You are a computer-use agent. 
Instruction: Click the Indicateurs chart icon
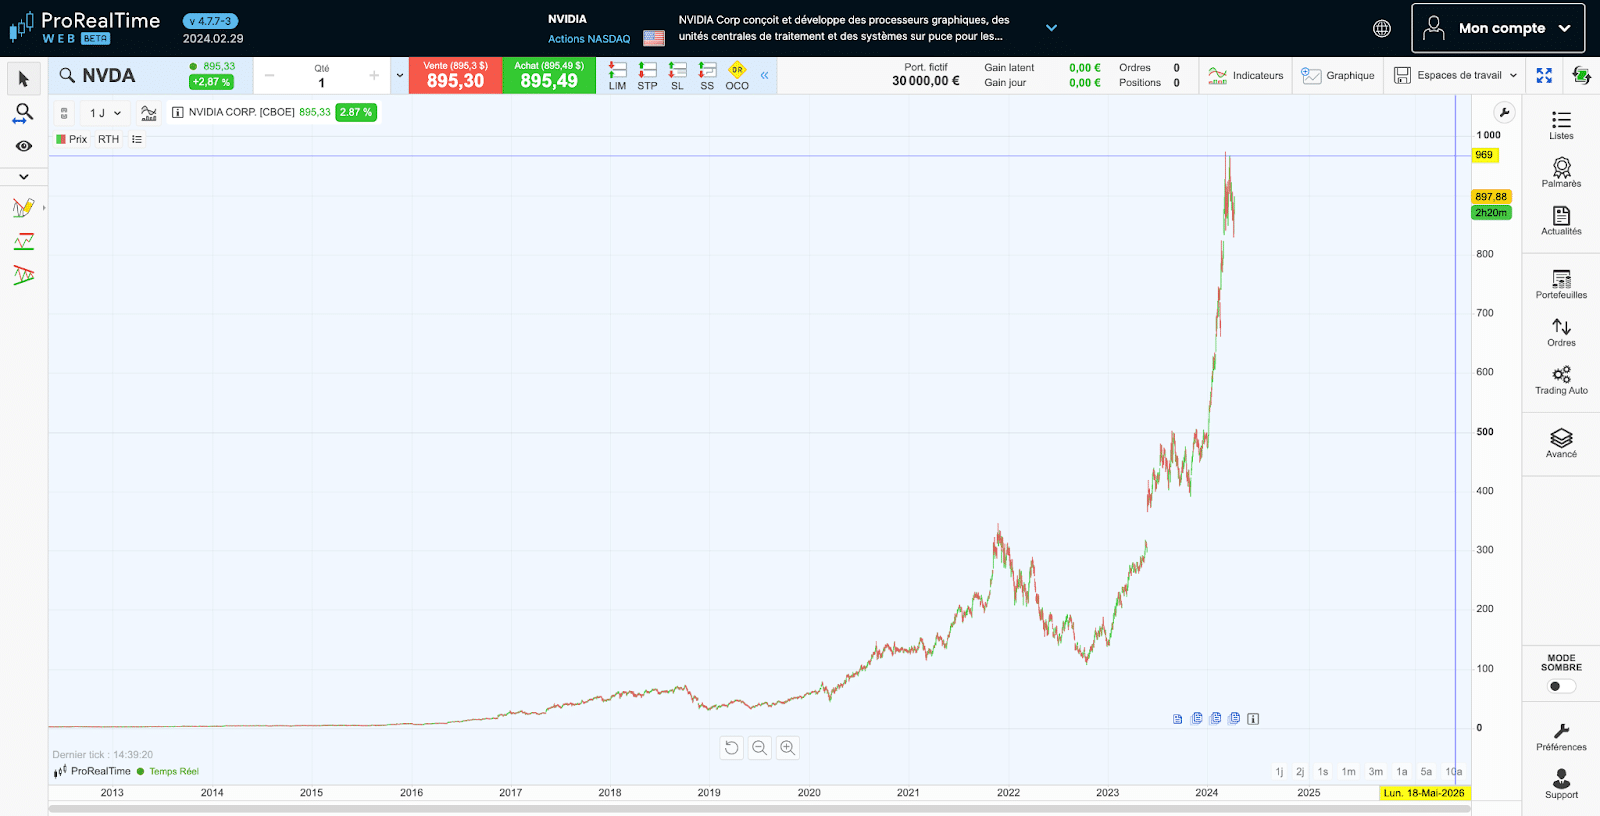[x=1245, y=75]
